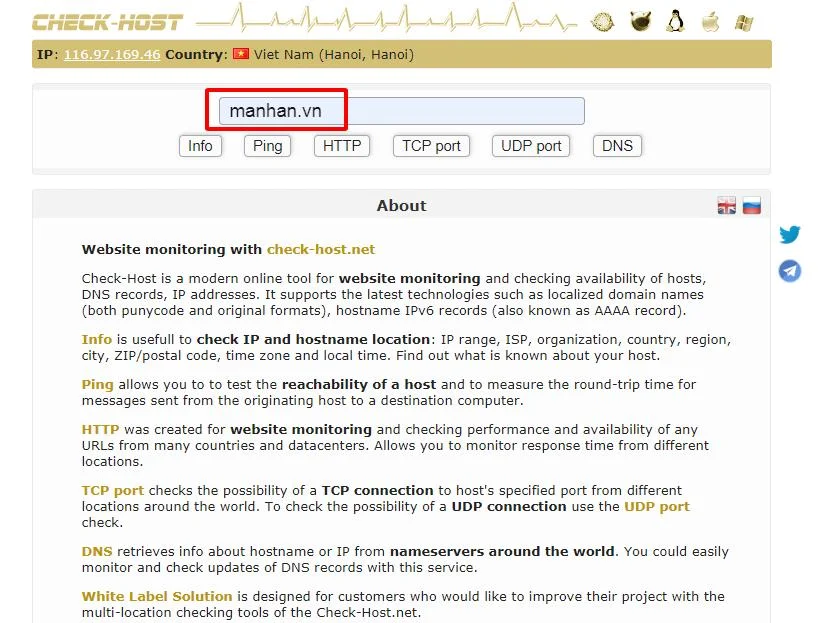Click the Windows flag icon

(743, 22)
